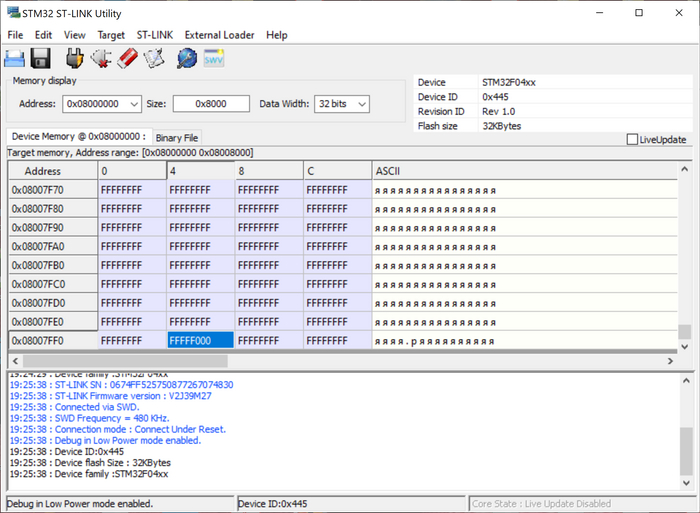Open the External Loader menu

point(219,35)
